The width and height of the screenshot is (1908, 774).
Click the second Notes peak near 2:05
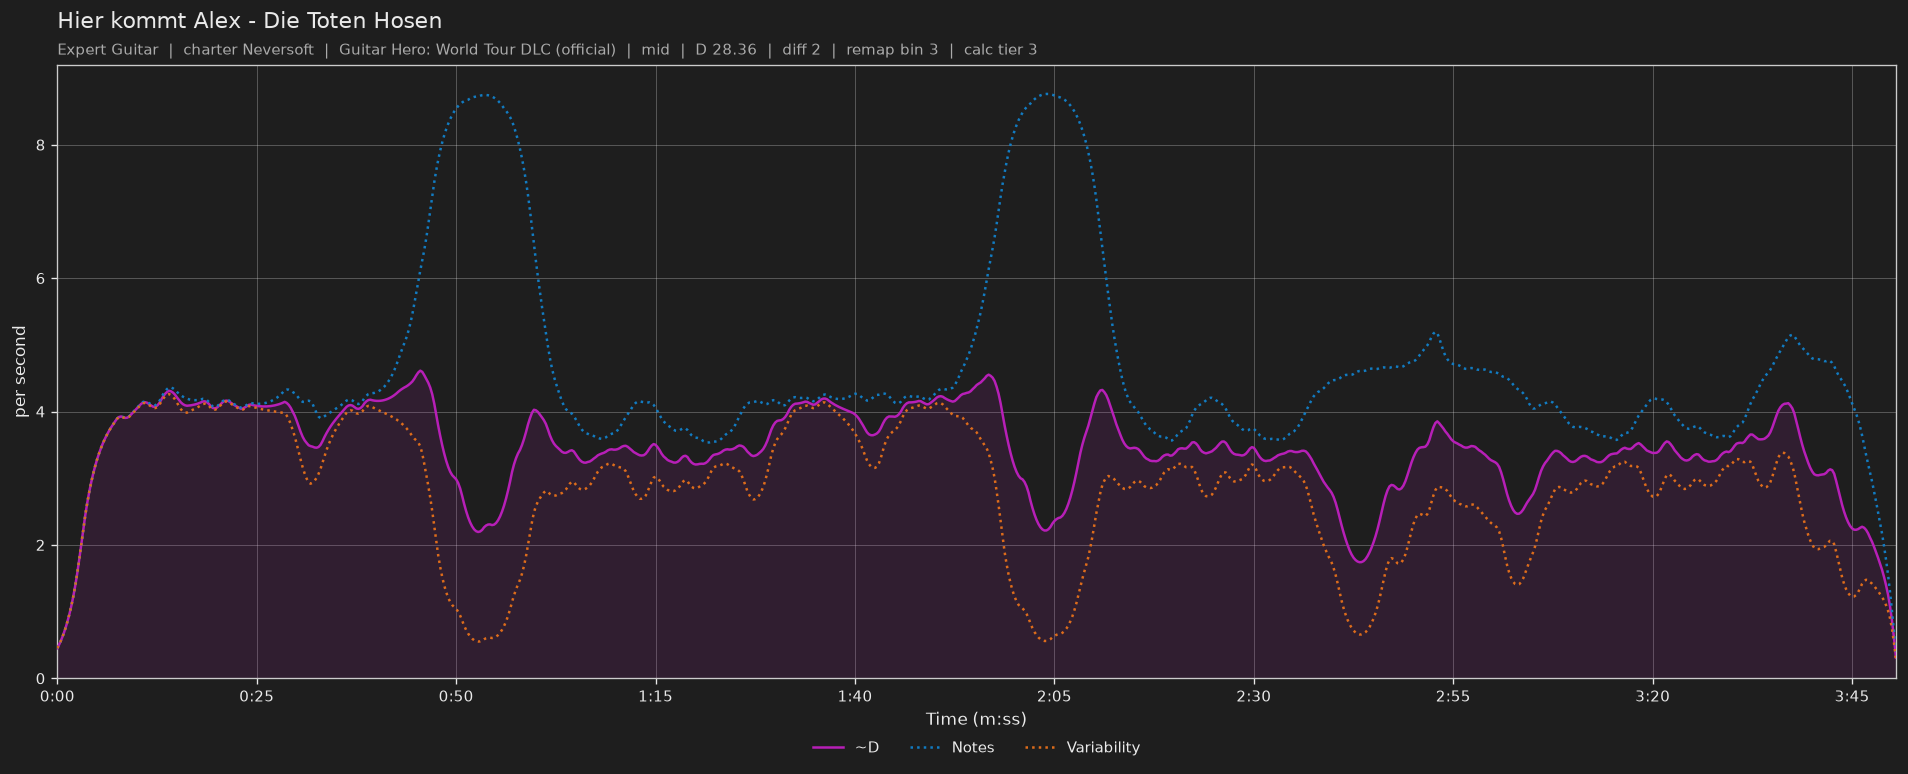coord(1047,94)
